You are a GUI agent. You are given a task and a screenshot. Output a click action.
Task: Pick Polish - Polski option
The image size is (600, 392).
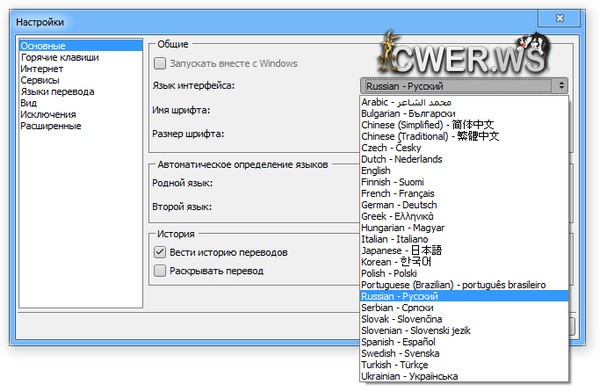point(464,274)
